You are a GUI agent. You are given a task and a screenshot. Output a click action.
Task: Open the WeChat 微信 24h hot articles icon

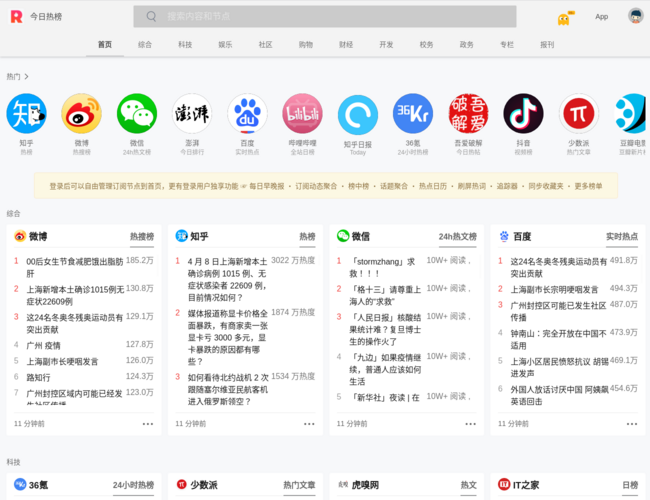[137, 114]
